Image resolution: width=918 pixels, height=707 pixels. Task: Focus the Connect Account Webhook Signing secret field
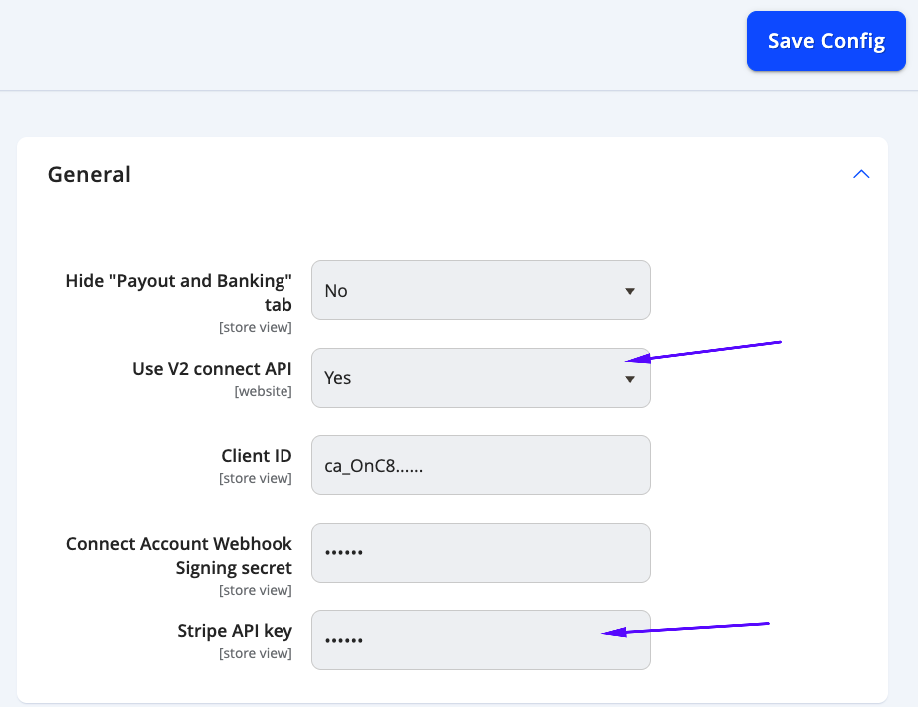pyautogui.click(x=481, y=553)
